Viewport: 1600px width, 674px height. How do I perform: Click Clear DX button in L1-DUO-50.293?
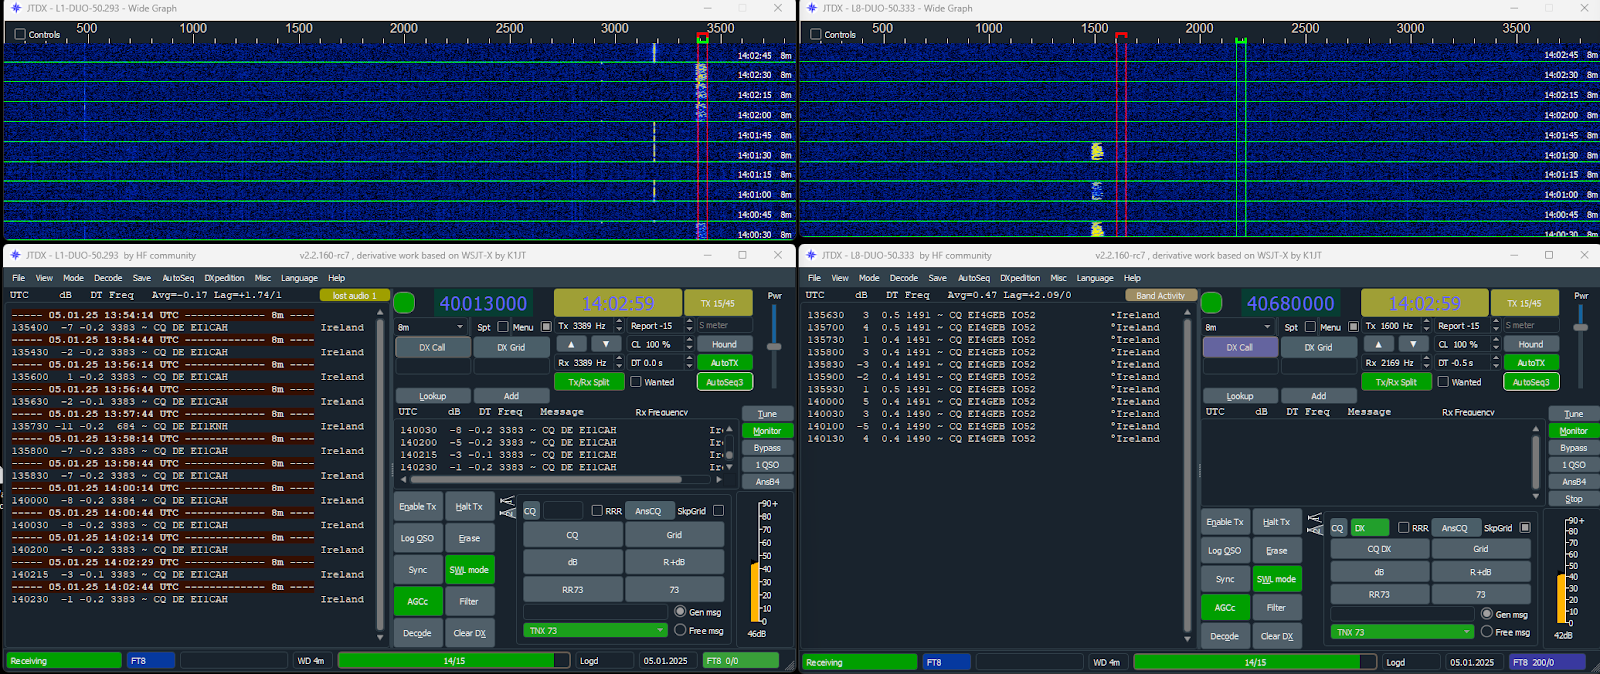pos(469,633)
